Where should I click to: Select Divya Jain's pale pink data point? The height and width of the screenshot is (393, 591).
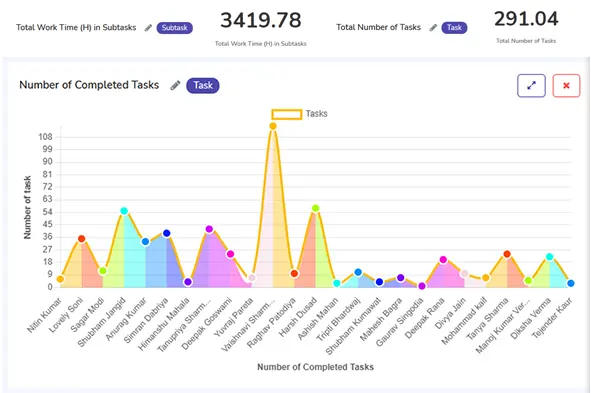[x=464, y=274]
